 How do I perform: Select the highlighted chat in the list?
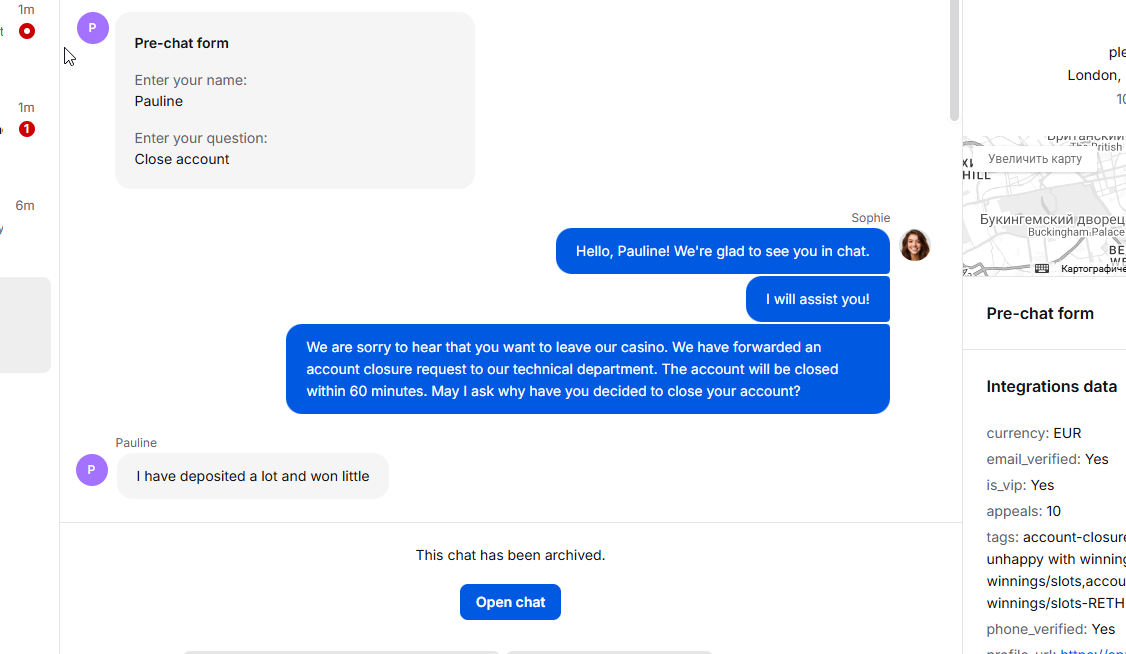pyautogui.click(x=25, y=324)
